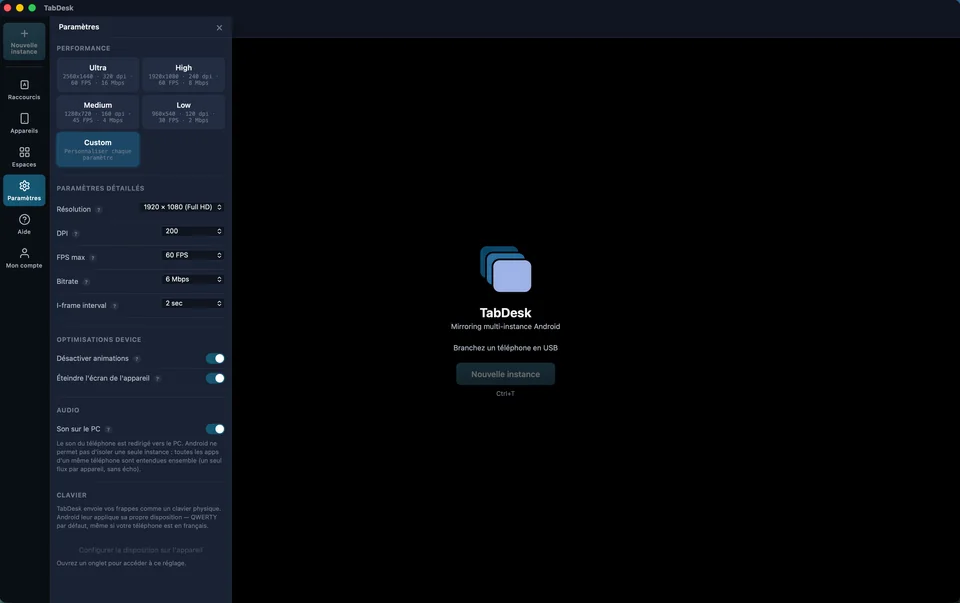Click the PARAMÈTRES DÉTAILLÉS heading
The image size is (960, 603).
click(100, 189)
